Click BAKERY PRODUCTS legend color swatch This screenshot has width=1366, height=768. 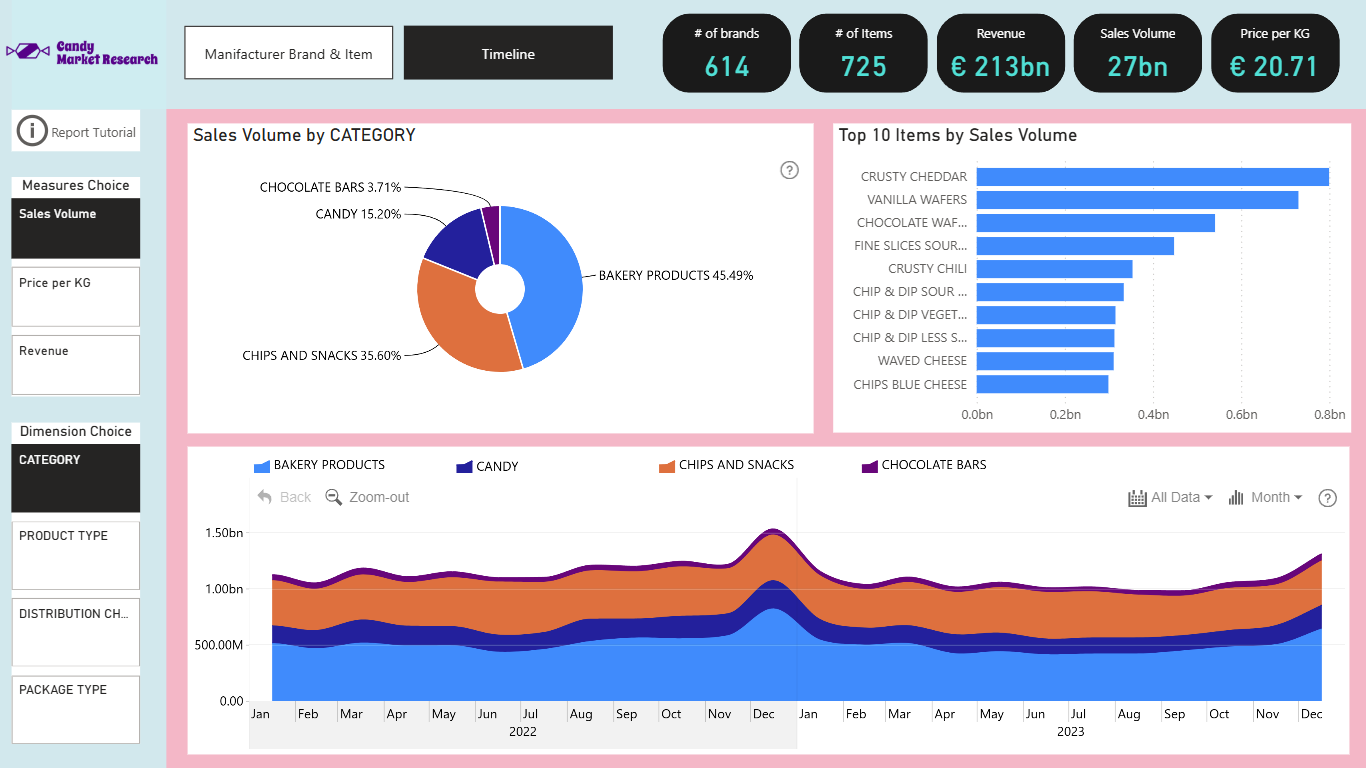coord(262,466)
